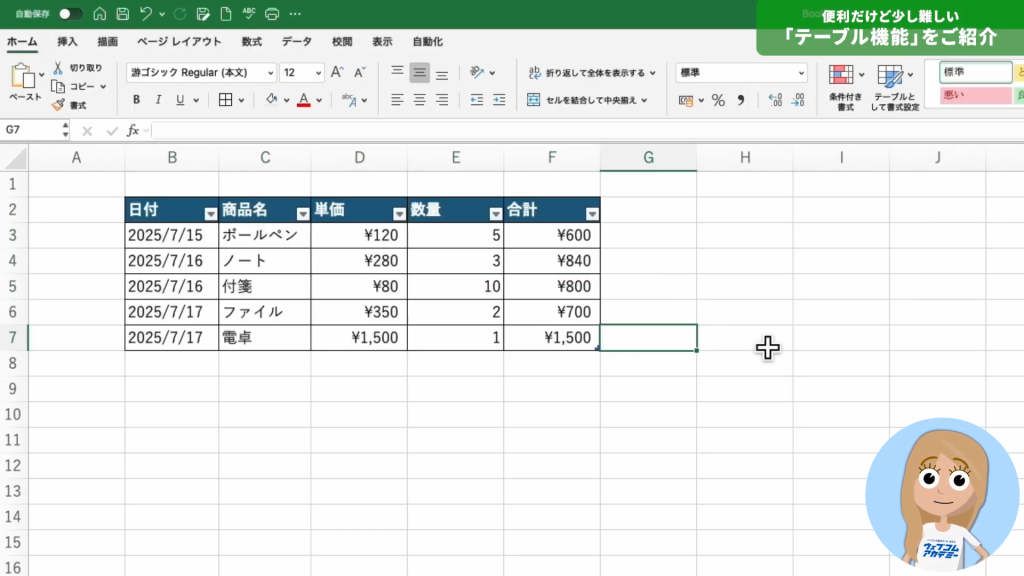This screenshot has width=1024, height=576.
Task: Click テーブルとして書式設定 button
Action: [894, 87]
